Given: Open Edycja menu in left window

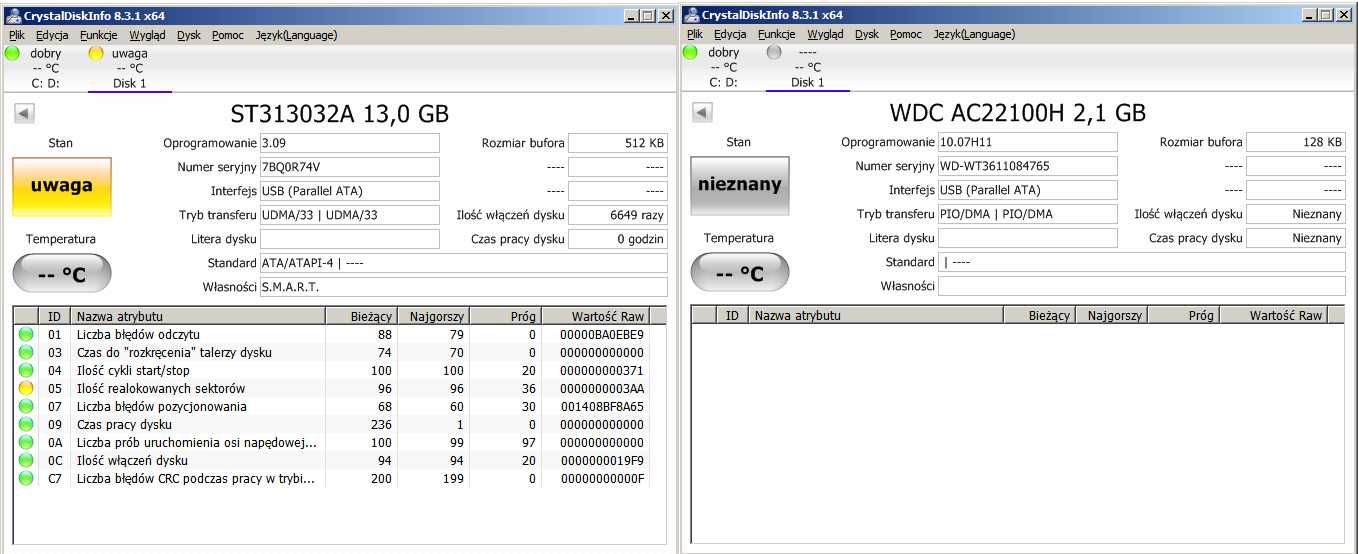Looking at the screenshot, I should (x=52, y=34).
